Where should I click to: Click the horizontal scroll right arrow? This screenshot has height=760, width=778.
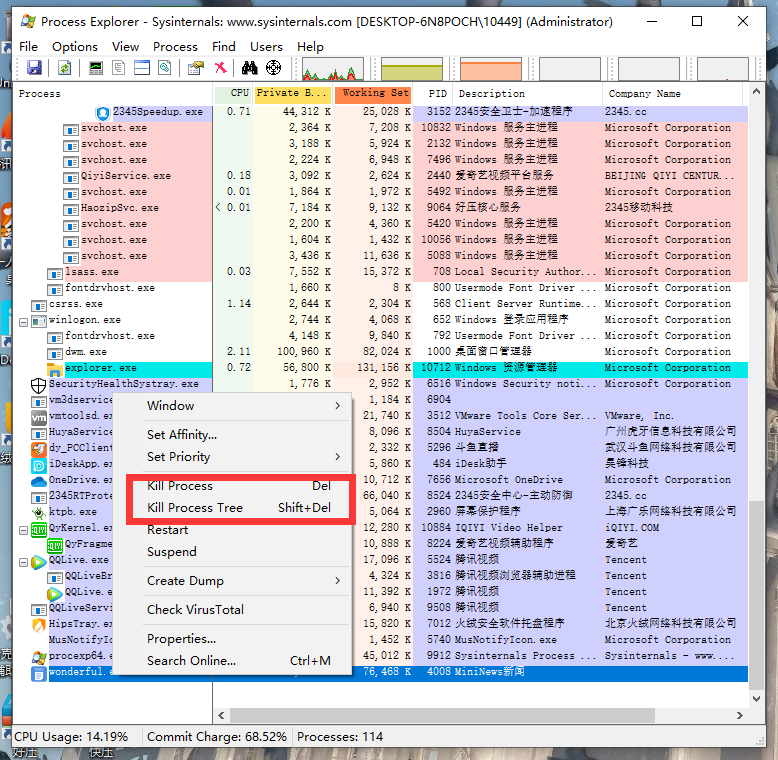coord(739,715)
